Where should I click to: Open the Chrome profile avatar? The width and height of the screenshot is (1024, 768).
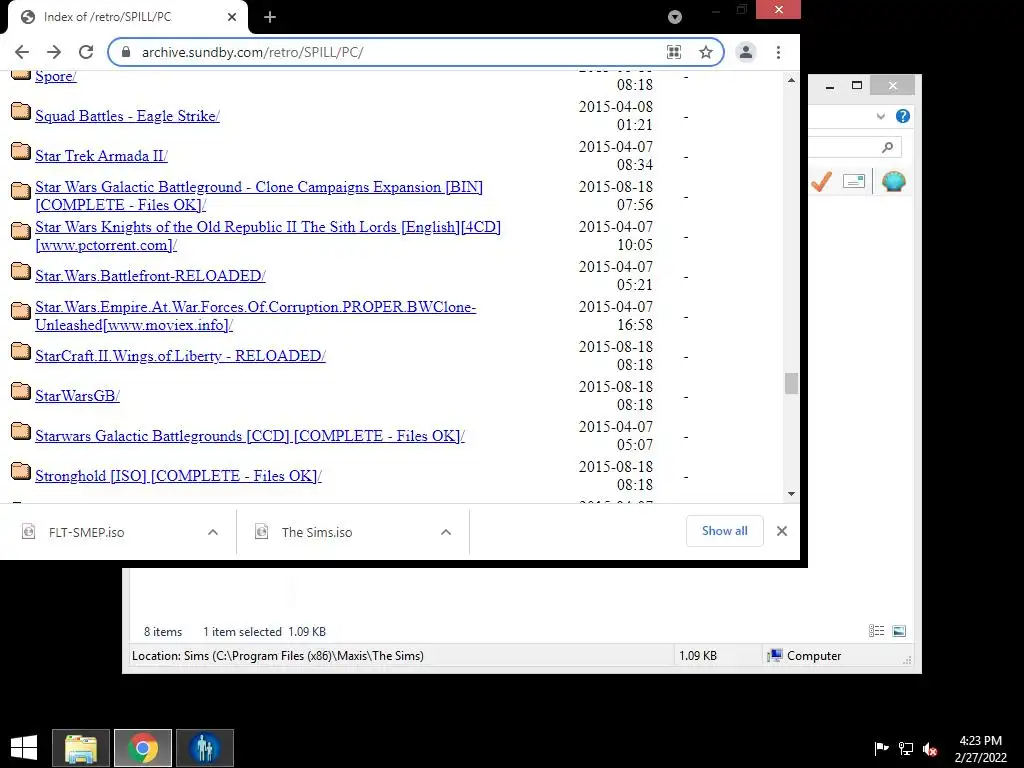[746, 52]
